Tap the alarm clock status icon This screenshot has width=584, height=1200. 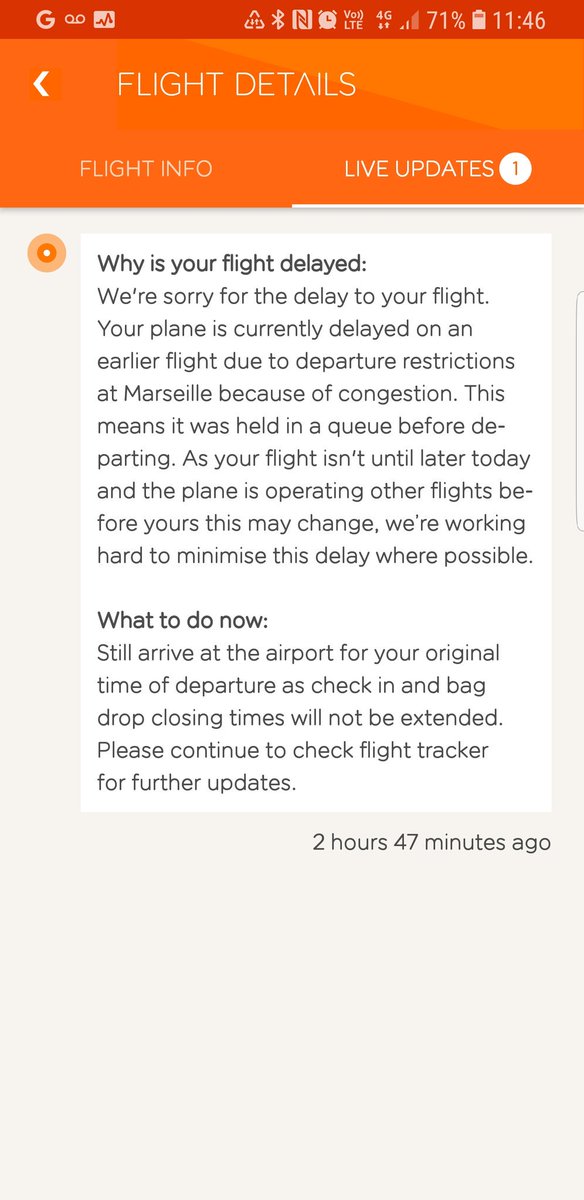click(x=327, y=19)
